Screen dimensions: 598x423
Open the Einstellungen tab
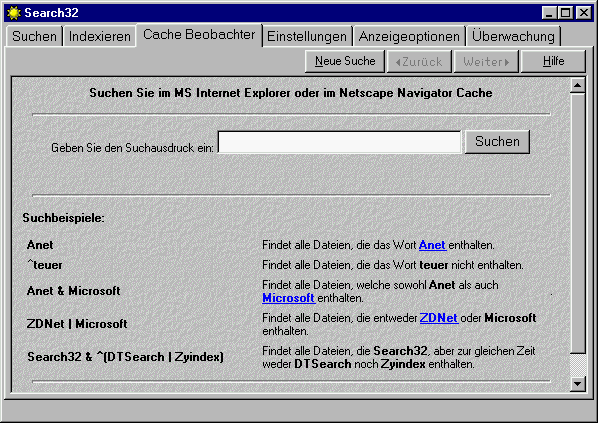pos(307,36)
